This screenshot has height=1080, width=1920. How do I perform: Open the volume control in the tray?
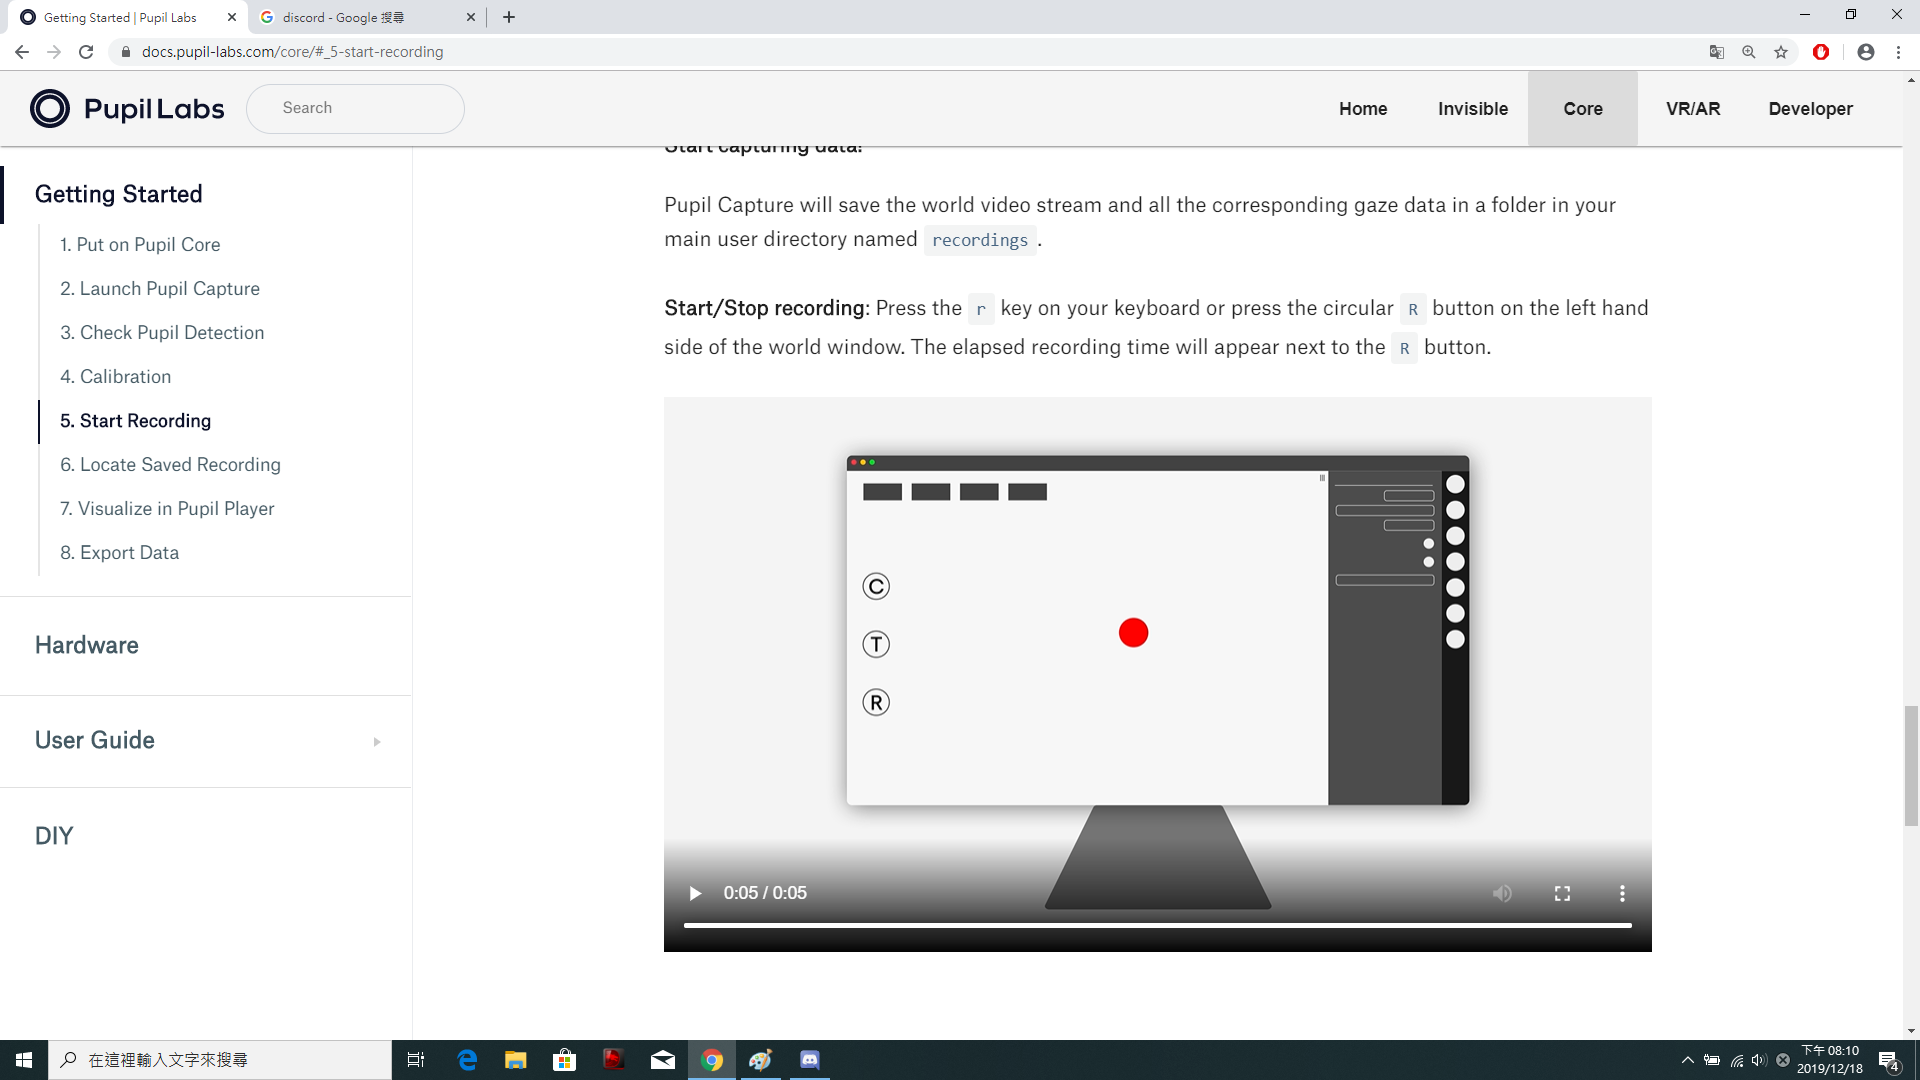point(1759,1060)
